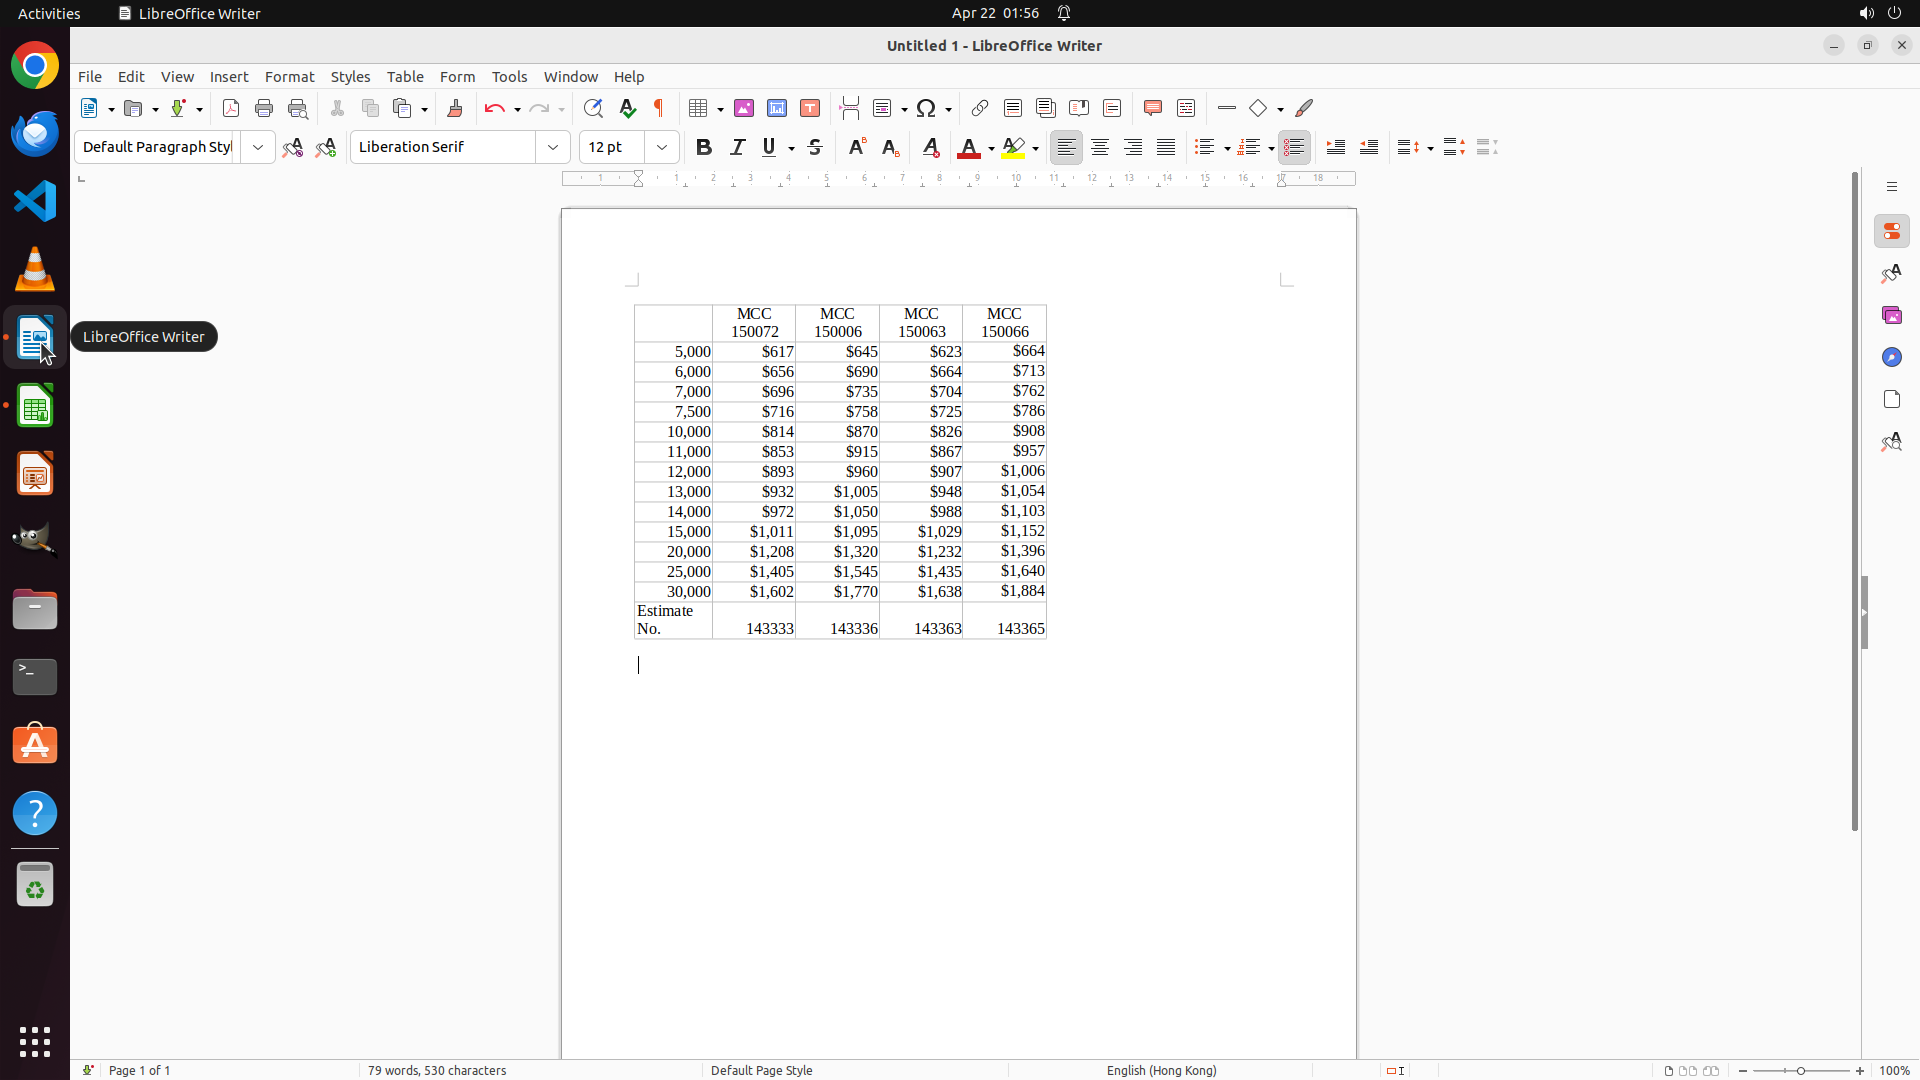
Task: Click the Insert Hyperlink icon
Action: click(x=980, y=108)
